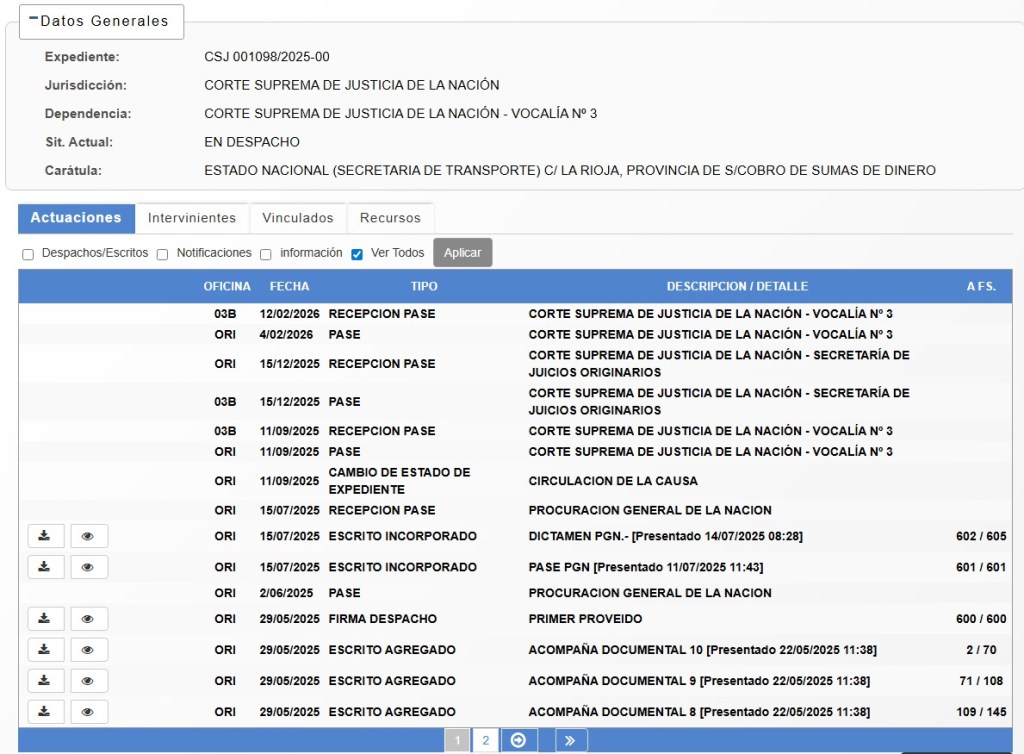Check the Notificaciones filter
Viewport: 1024px width, 754px height.
[x=163, y=254]
